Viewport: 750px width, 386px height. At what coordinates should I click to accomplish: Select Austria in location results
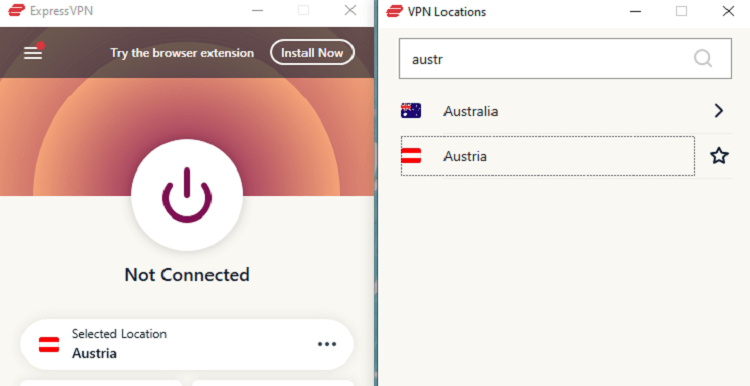548,156
